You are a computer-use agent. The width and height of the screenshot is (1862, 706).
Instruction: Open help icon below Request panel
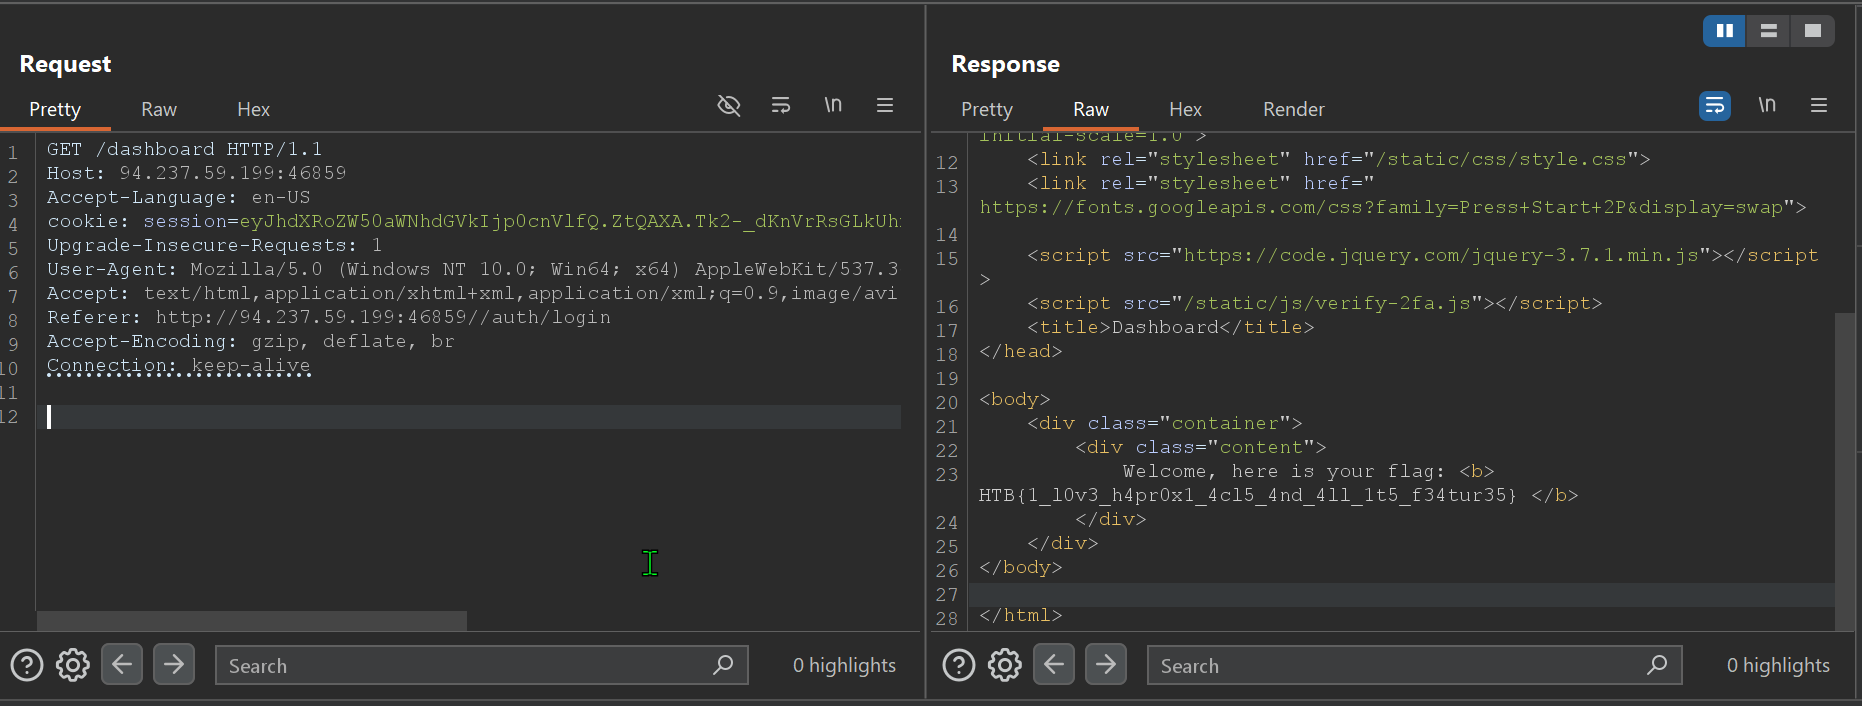[x=27, y=665]
